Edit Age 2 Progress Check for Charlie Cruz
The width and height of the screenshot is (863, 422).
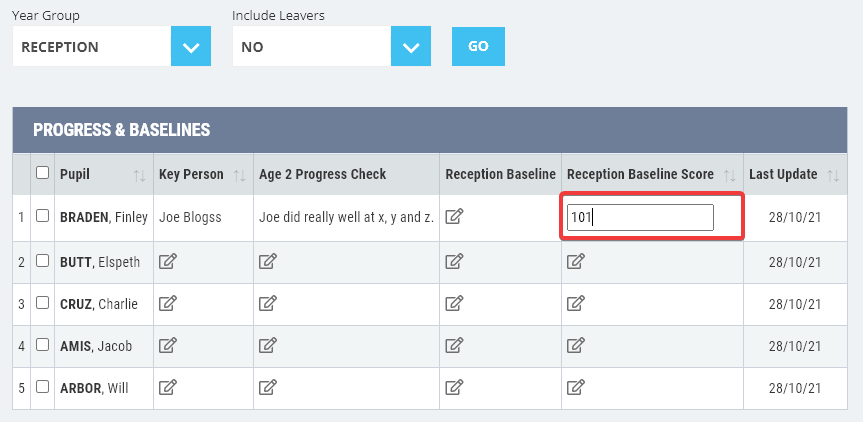[x=267, y=303]
